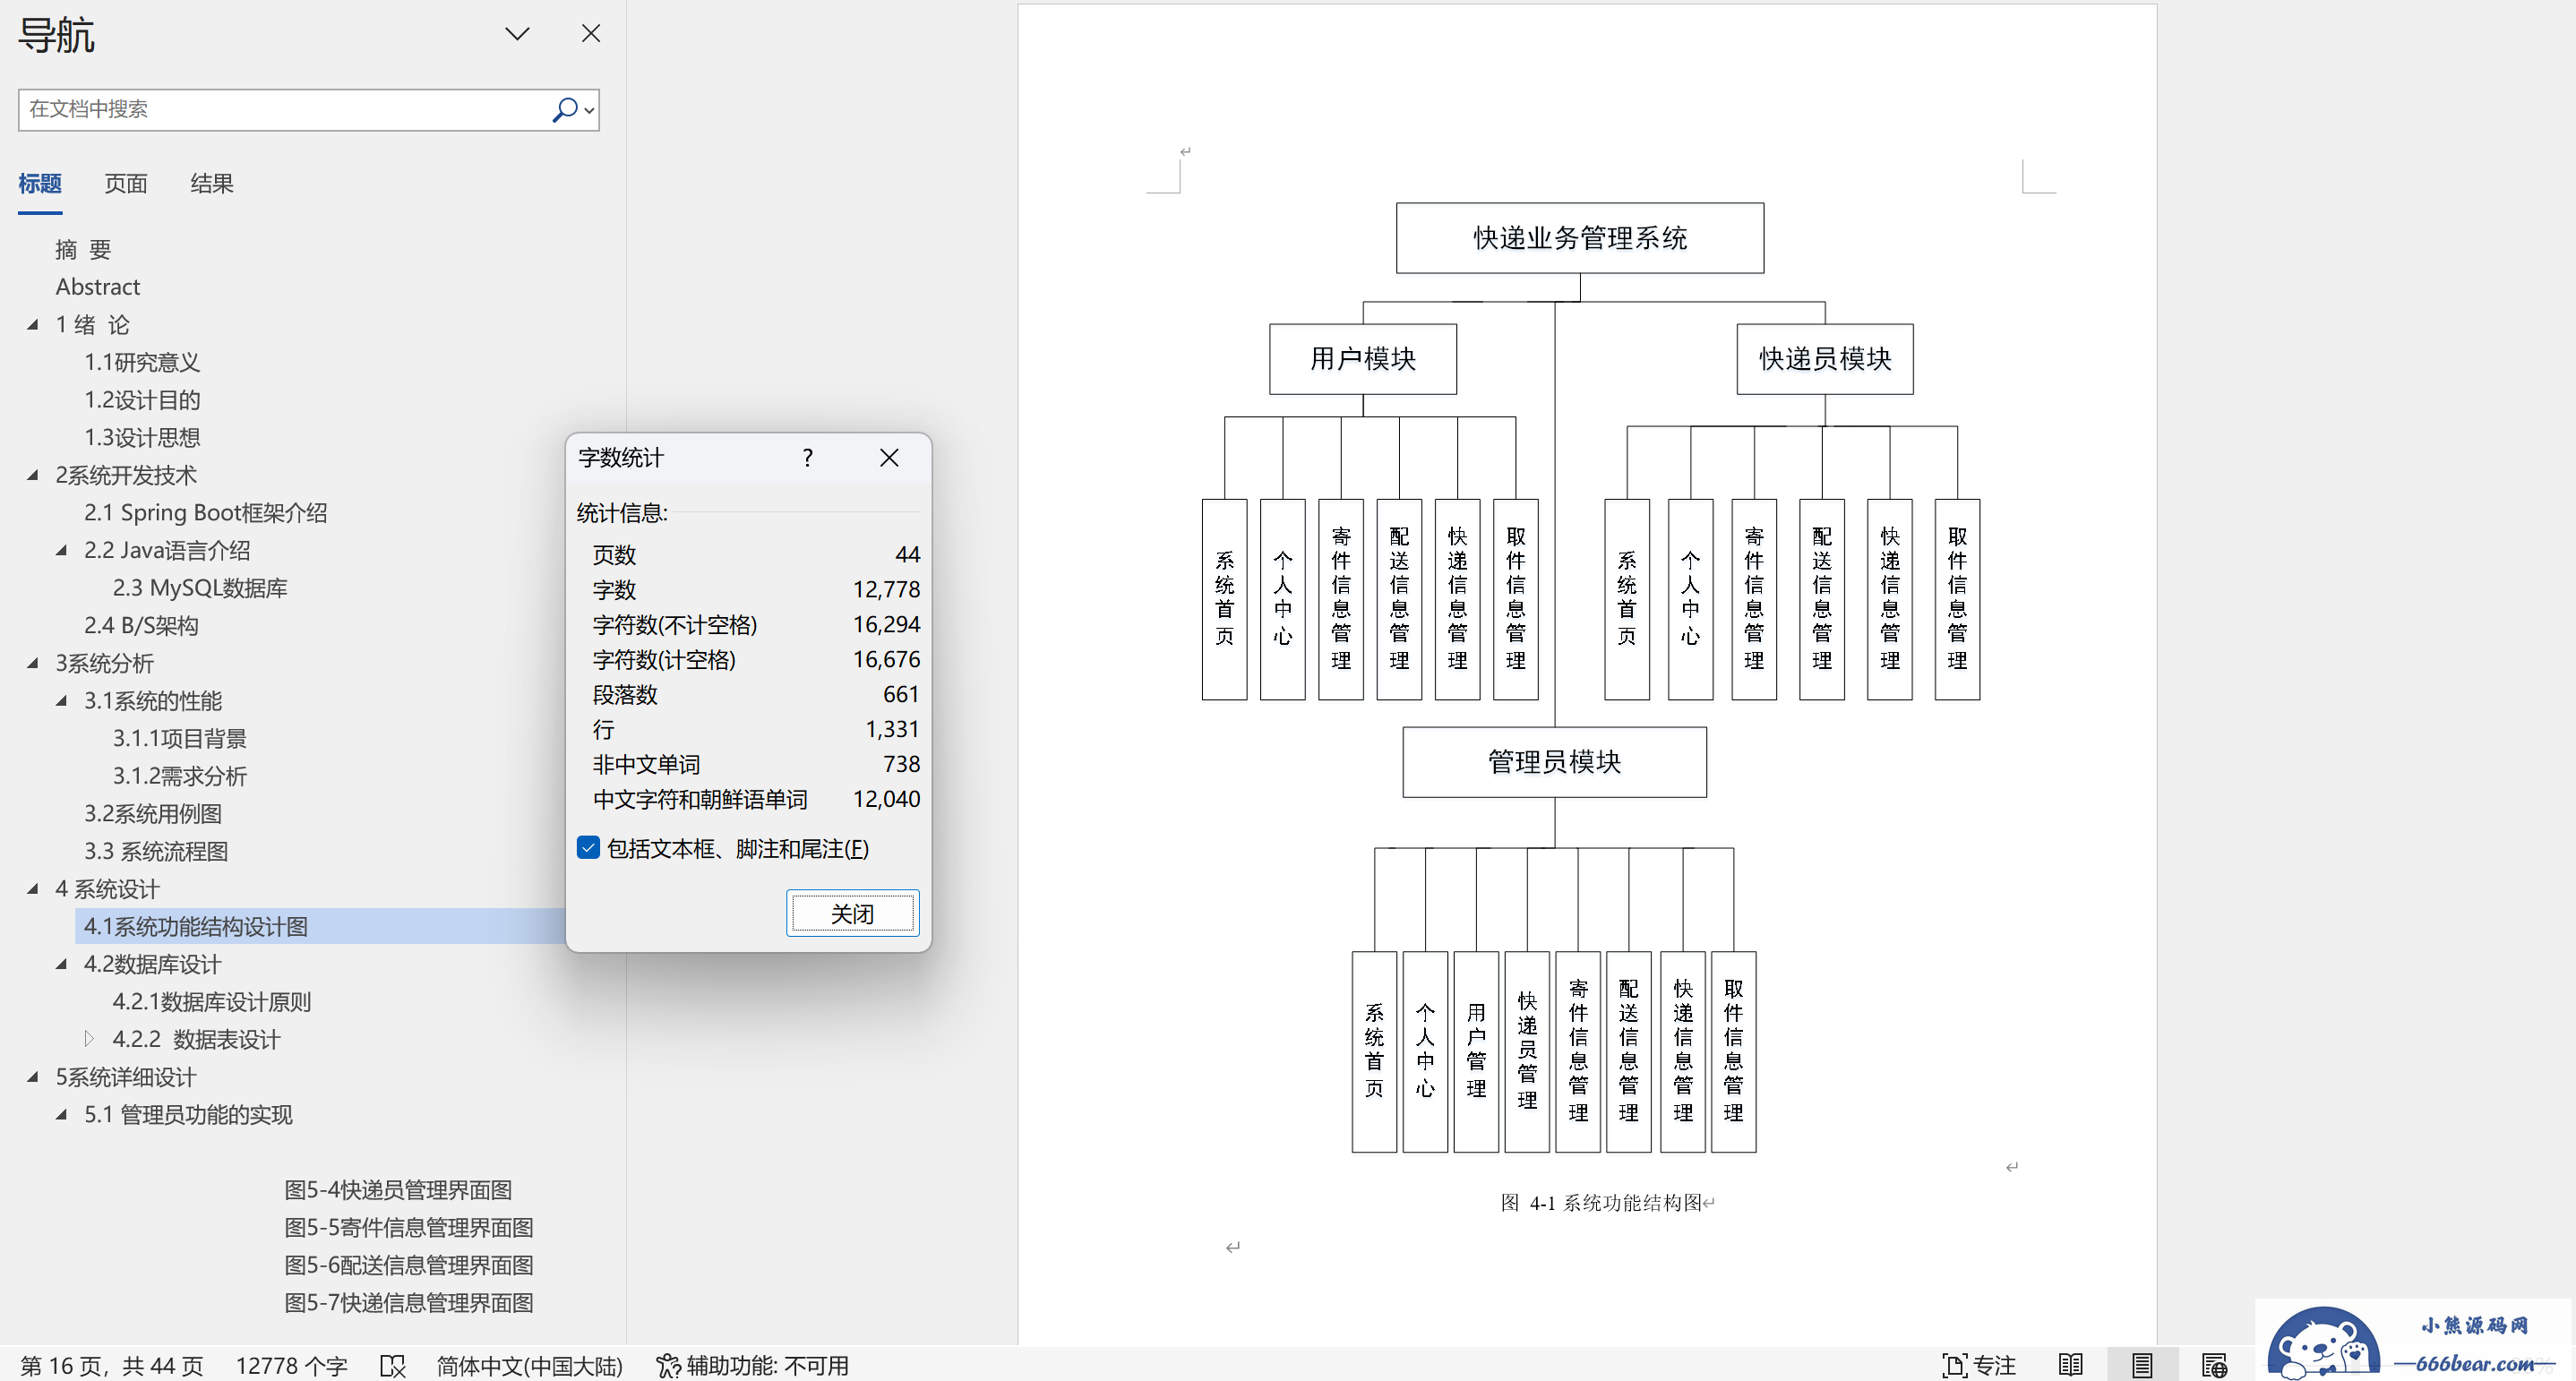2576x1381 pixels.
Task: Click page indicator 第 16 页, 共 44 页
Action: [112, 1366]
